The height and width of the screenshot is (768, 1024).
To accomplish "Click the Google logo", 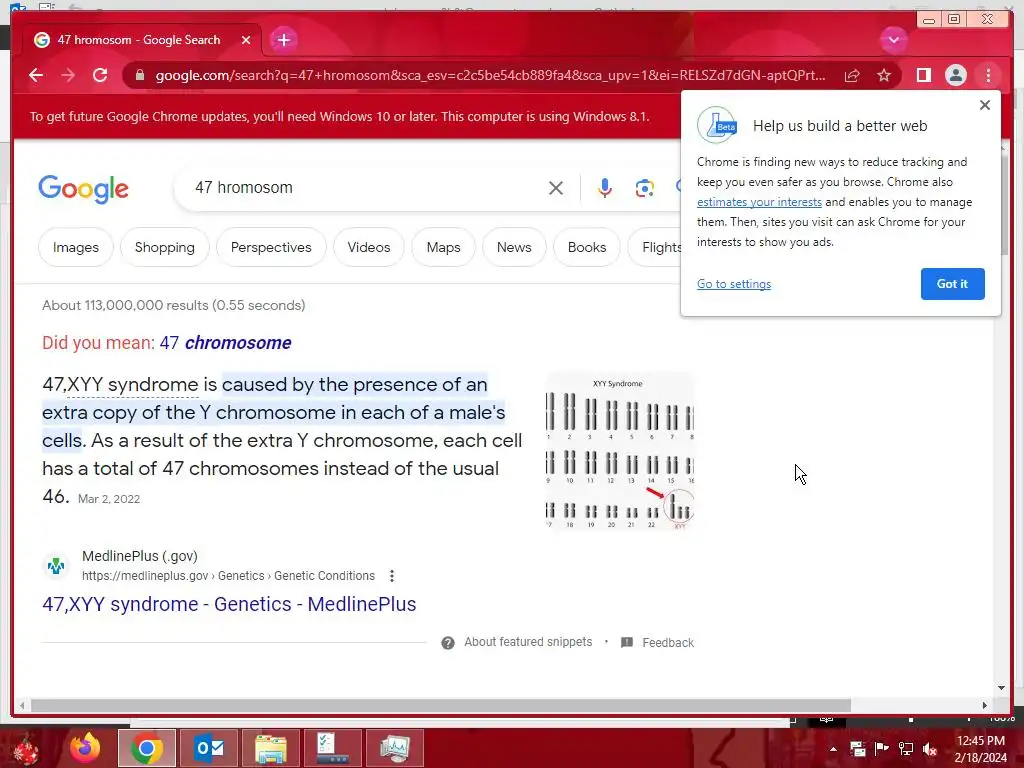I will (x=84, y=189).
